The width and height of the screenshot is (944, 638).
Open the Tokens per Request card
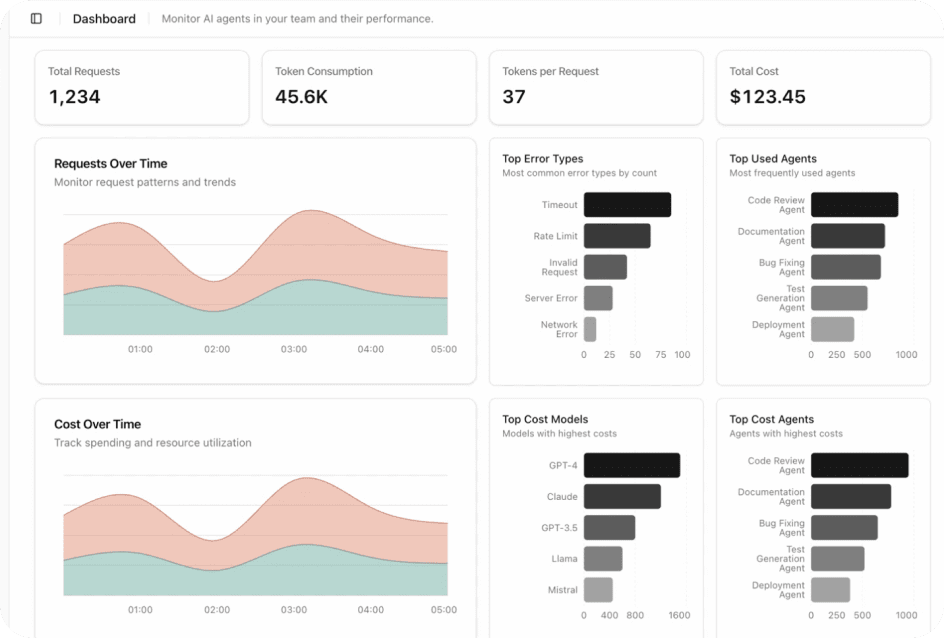point(595,86)
